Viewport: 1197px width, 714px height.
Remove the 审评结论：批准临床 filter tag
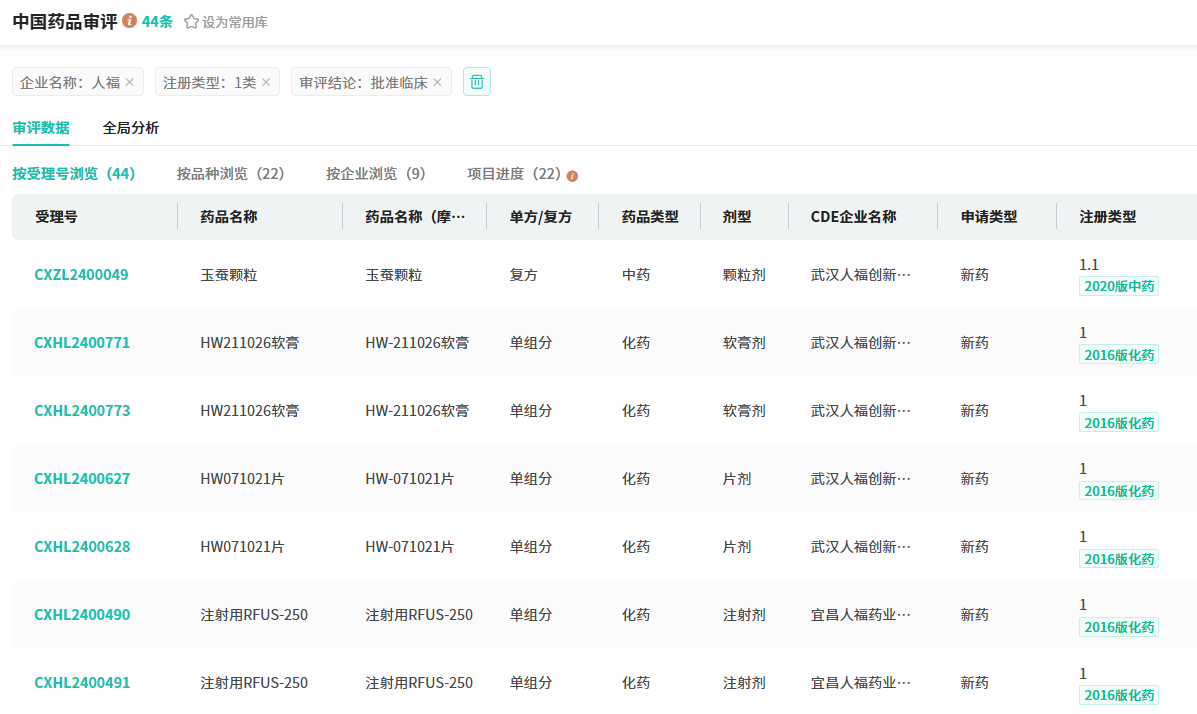(437, 82)
